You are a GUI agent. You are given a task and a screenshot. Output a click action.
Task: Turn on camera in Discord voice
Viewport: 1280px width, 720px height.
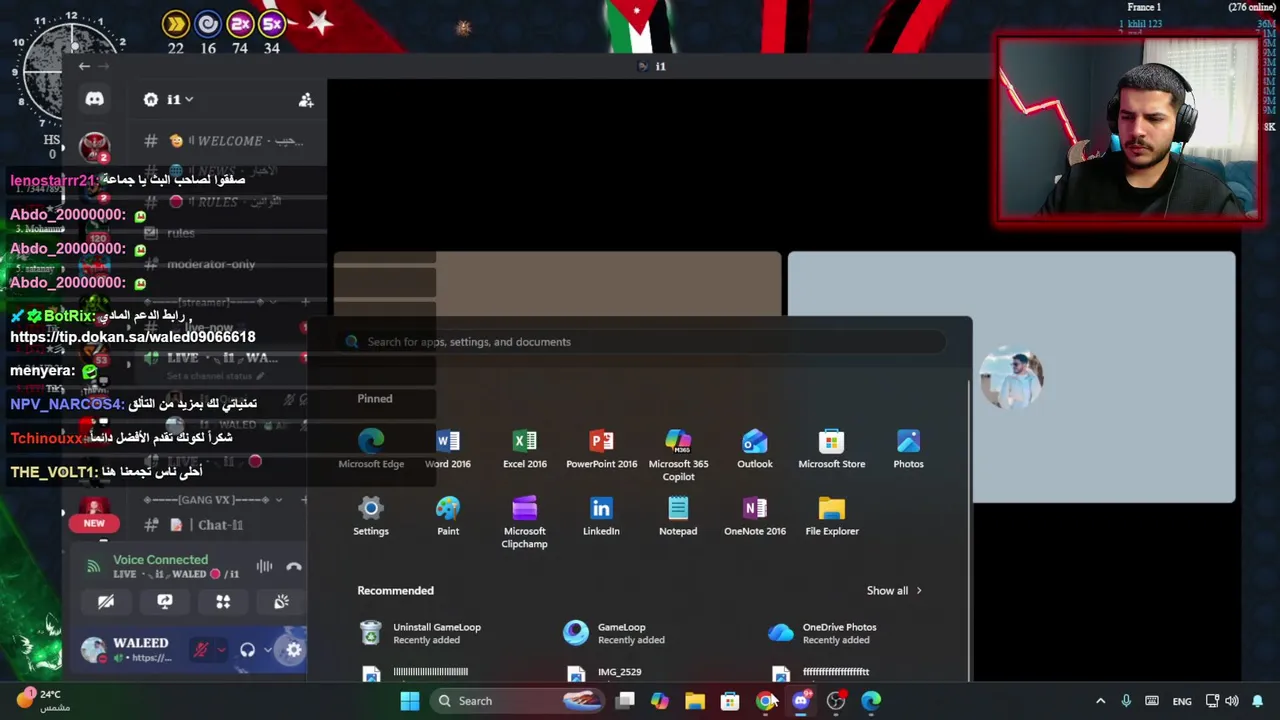coord(106,601)
